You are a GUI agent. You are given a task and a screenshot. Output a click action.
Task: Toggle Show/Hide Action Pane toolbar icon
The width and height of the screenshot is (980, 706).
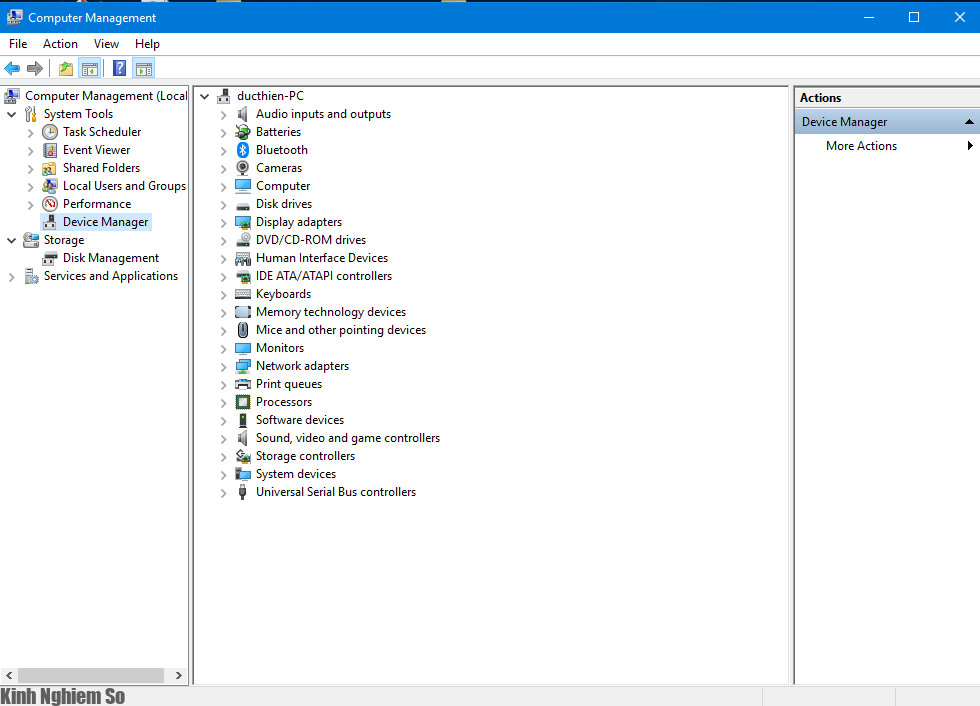click(144, 69)
